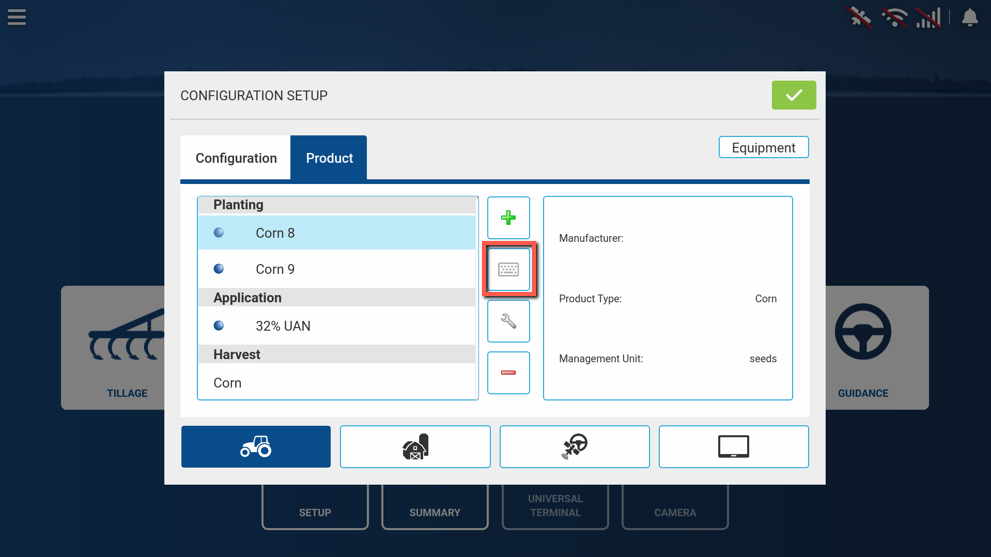The height and width of the screenshot is (557, 991).
Task: Click the Planting group header
Action: 337,205
